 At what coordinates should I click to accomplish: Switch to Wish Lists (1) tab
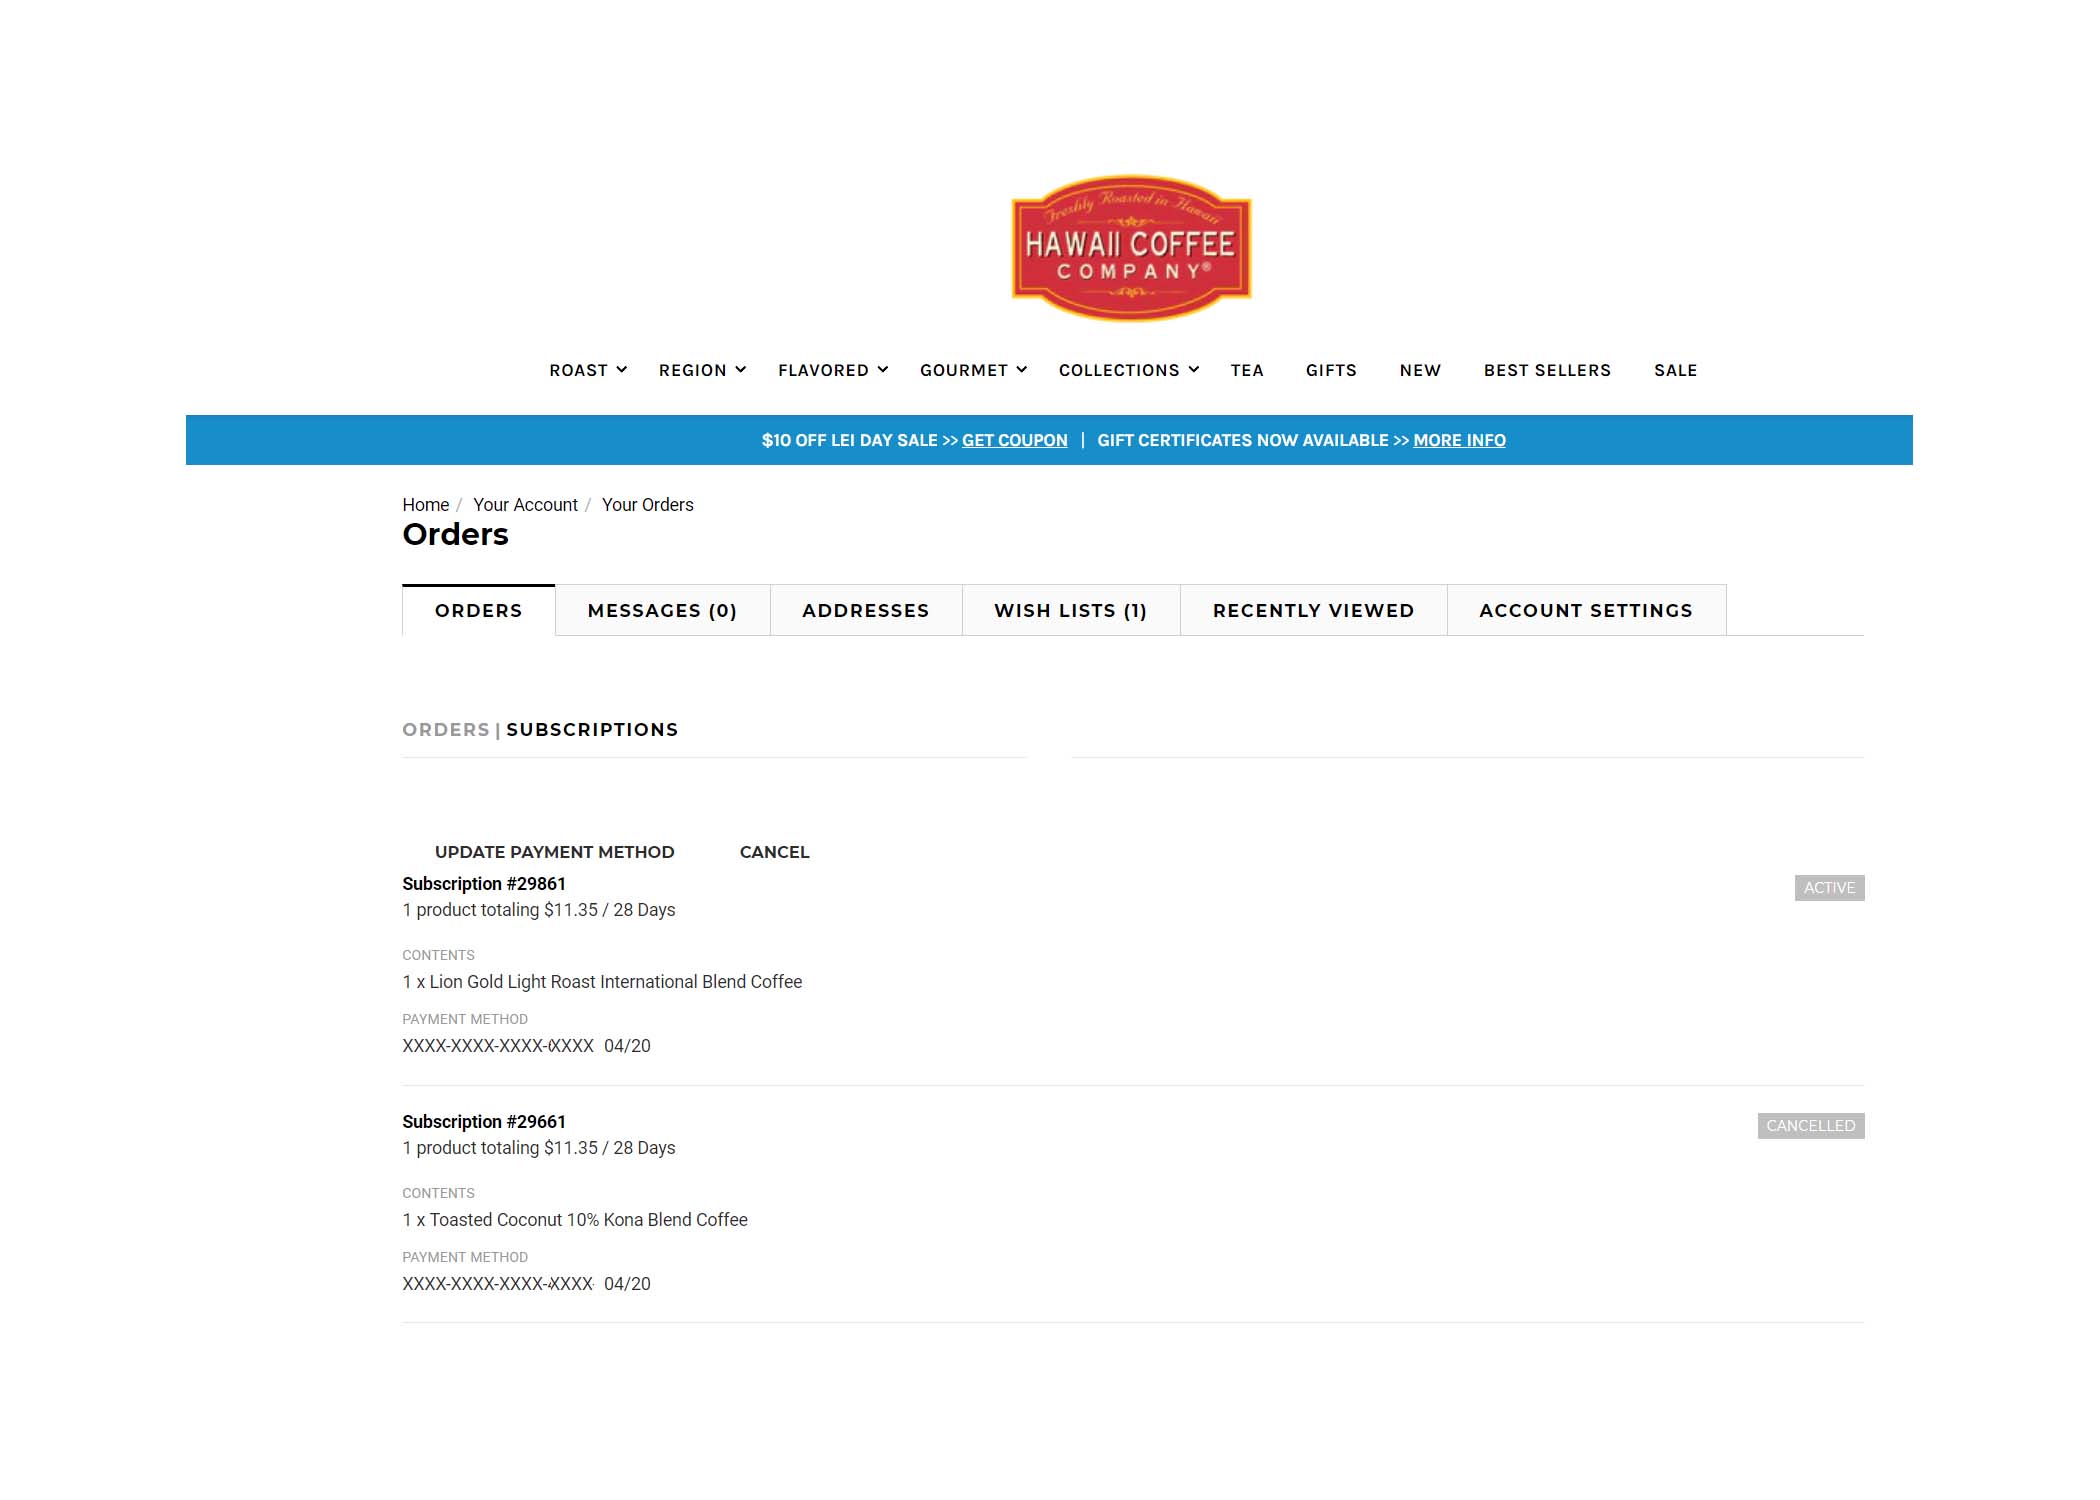[x=1070, y=610]
